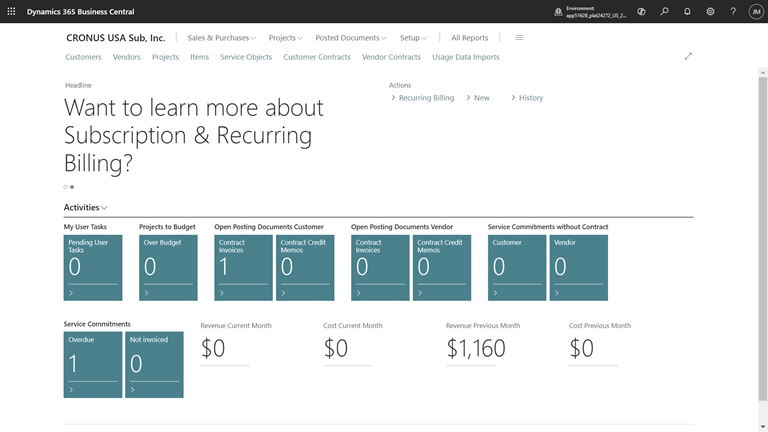The image size is (768, 432).
Task: Open vendor Contract Invoices tile
Action: pos(380,267)
